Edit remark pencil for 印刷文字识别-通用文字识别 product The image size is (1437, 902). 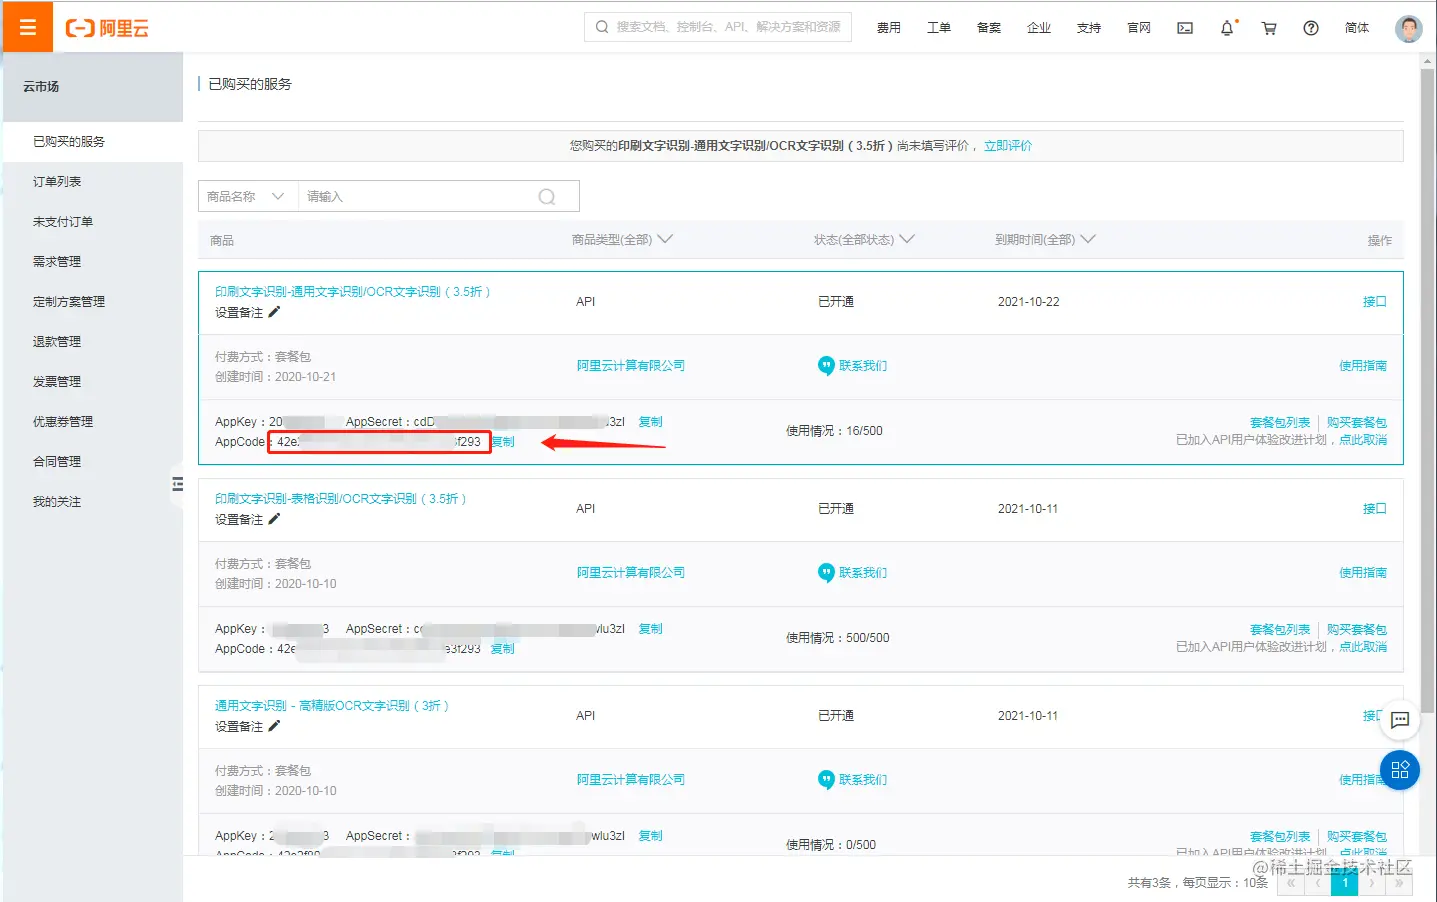click(x=274, y=312)
